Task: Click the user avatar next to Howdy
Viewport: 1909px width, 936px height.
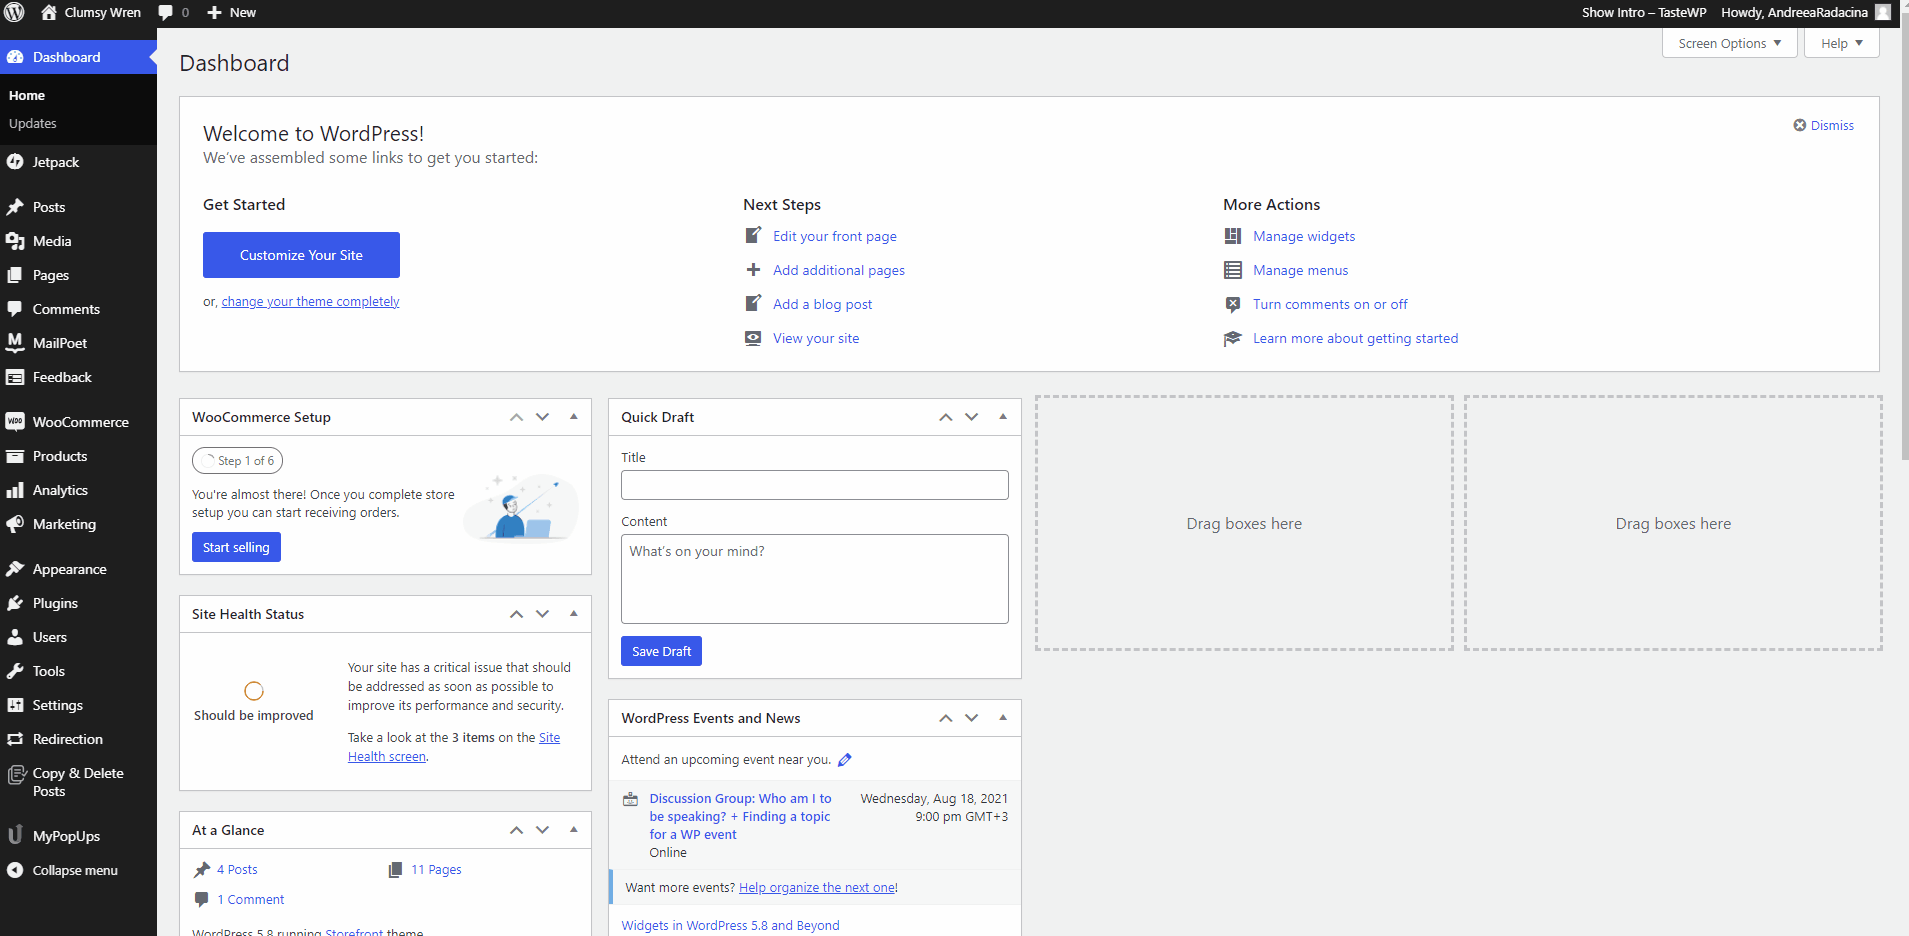Action: (x=1883, y=13)
